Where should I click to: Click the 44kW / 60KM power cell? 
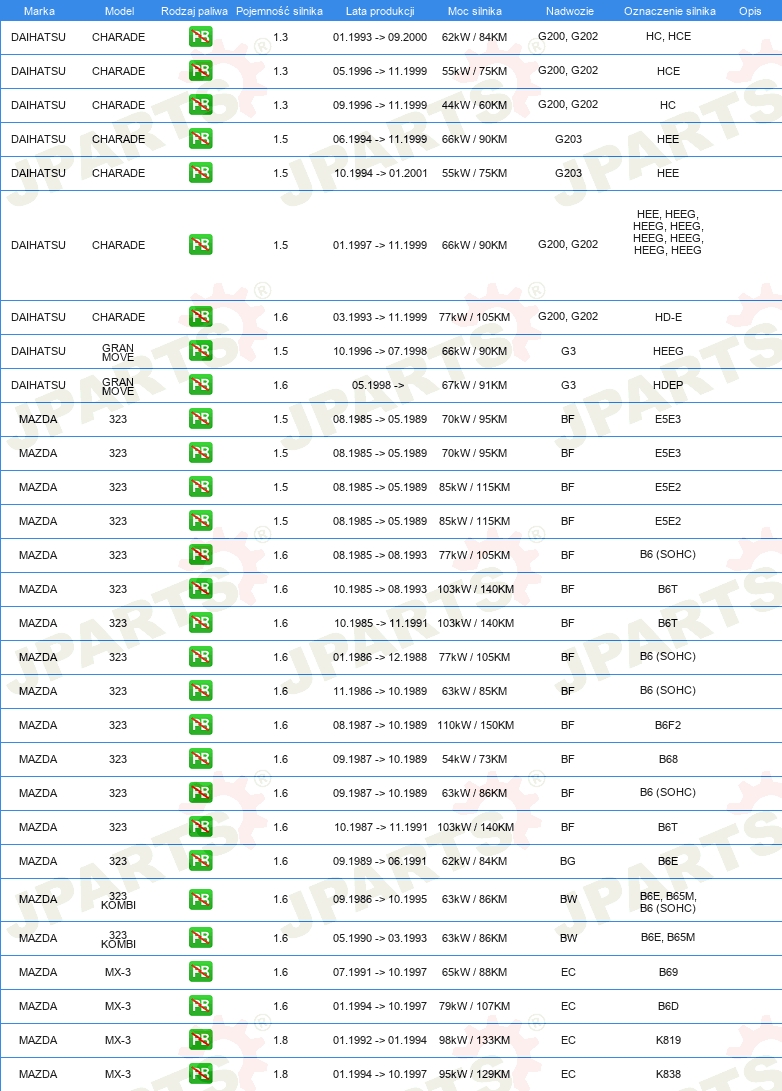point(474,106)
